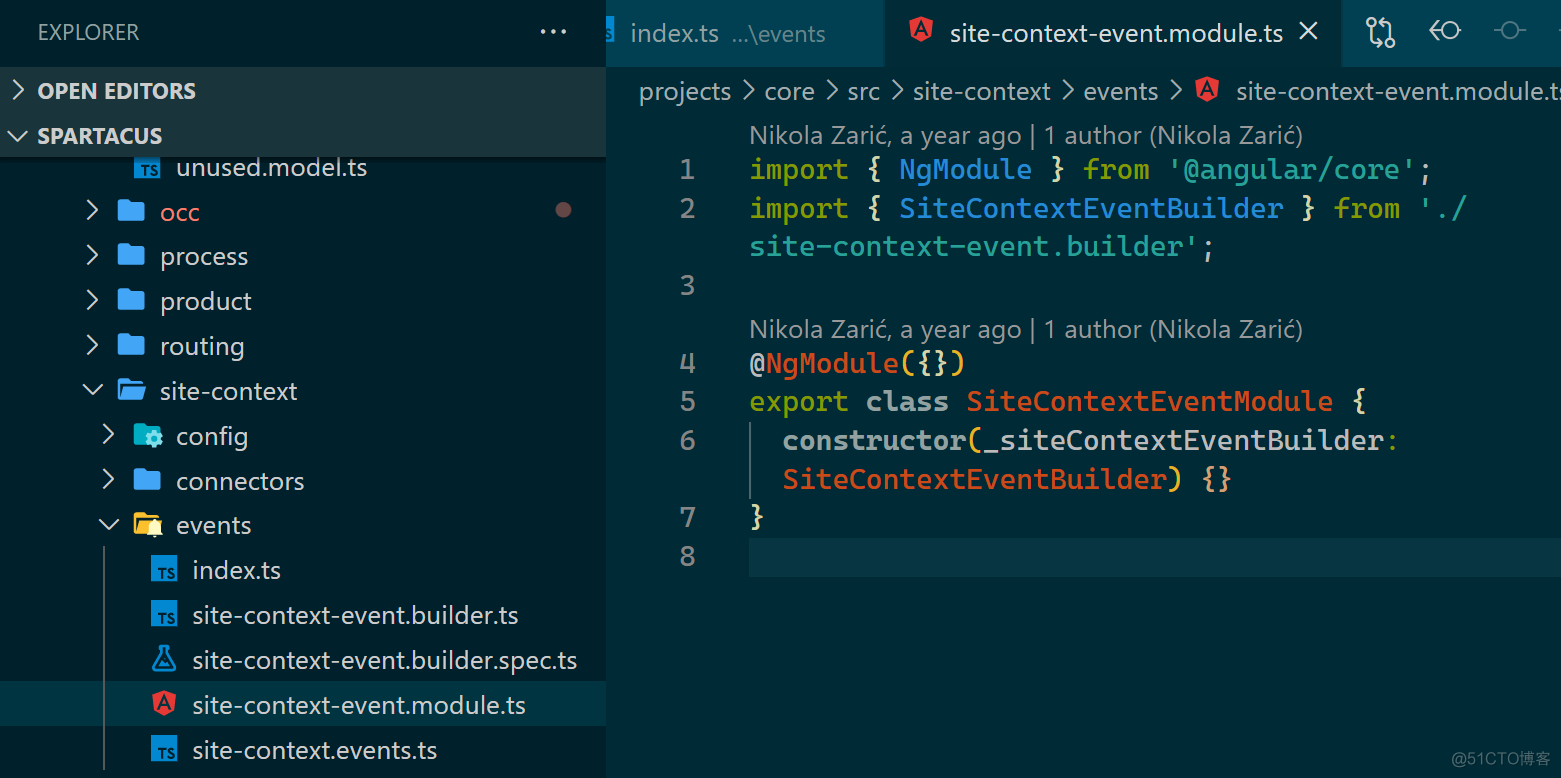The image size is (1561, 778).
Task: Click the go to next change toolbar icon
Action: click(x=1509, y=32)
